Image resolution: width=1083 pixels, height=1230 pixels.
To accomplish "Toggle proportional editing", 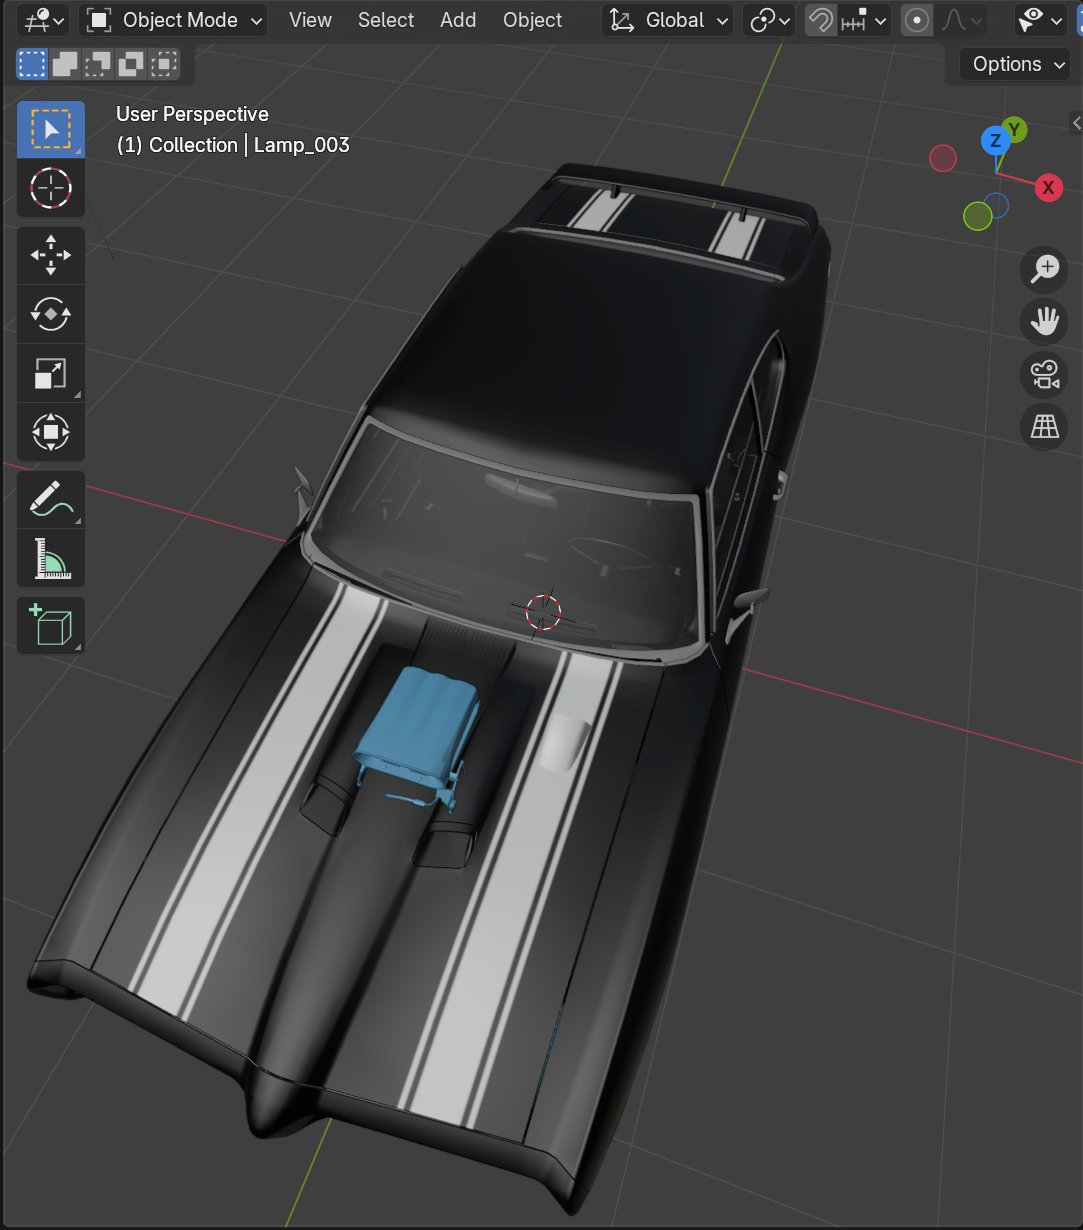I will coord(917,20).
